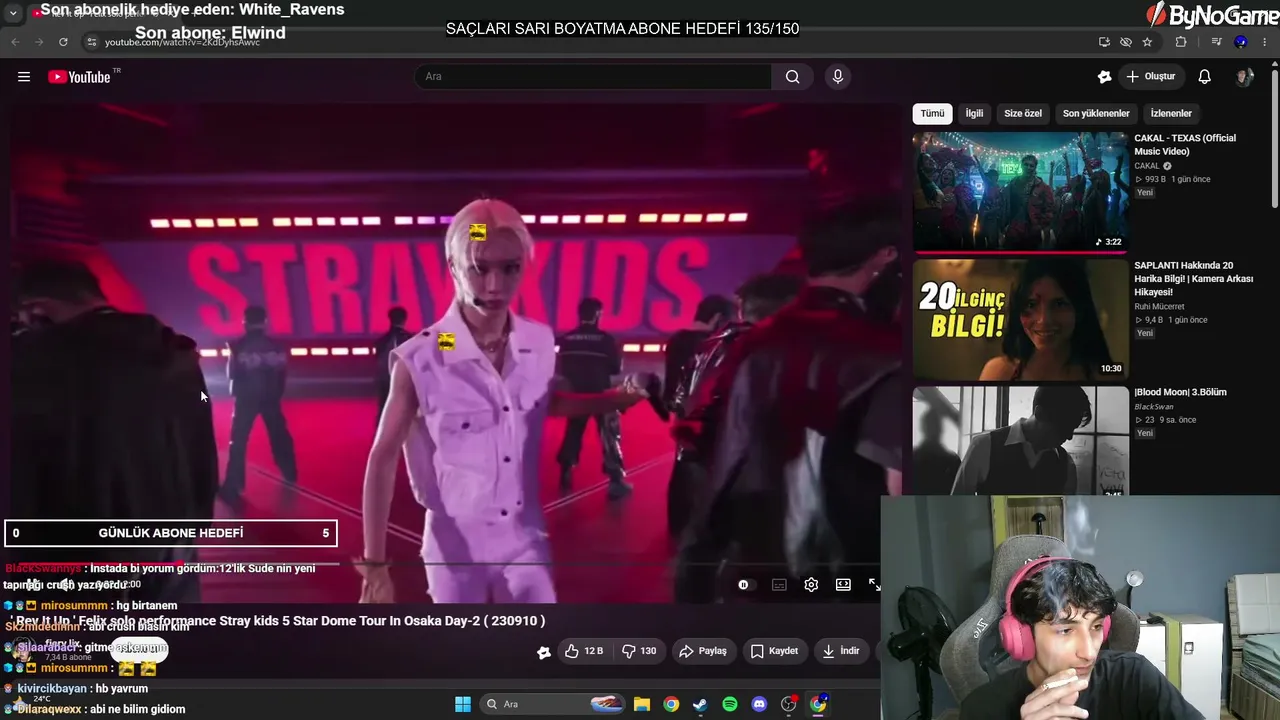This screenshot has height=720, width=1280.
Task: Go to the YouTube home logo
Action: pyautogui.click(x=80, y=77)
